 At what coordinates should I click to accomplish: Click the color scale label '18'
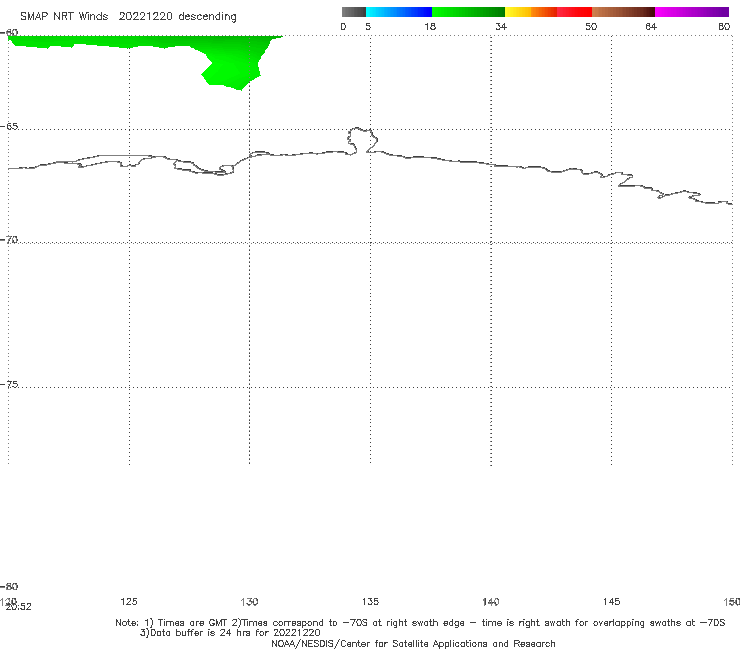click(x=430, y=26)
